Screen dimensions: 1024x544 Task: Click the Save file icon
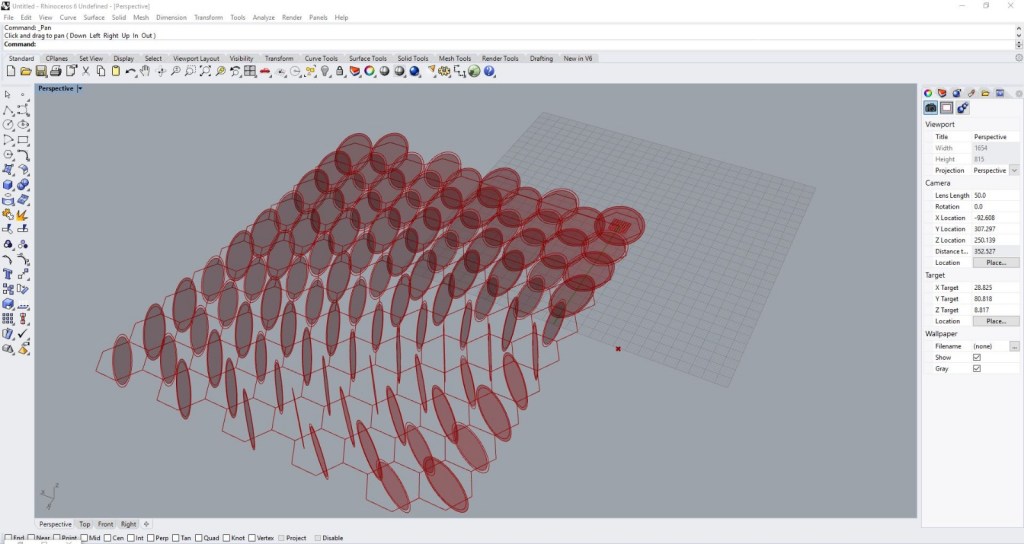coord(42,72)
